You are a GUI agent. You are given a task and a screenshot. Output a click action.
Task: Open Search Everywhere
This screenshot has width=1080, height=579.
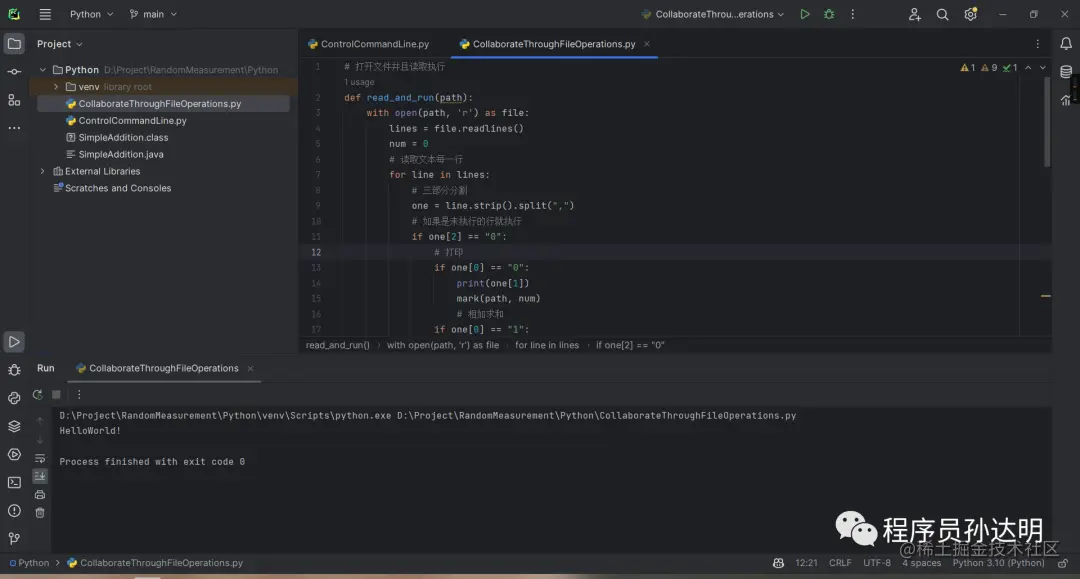(x=942, y=14)
